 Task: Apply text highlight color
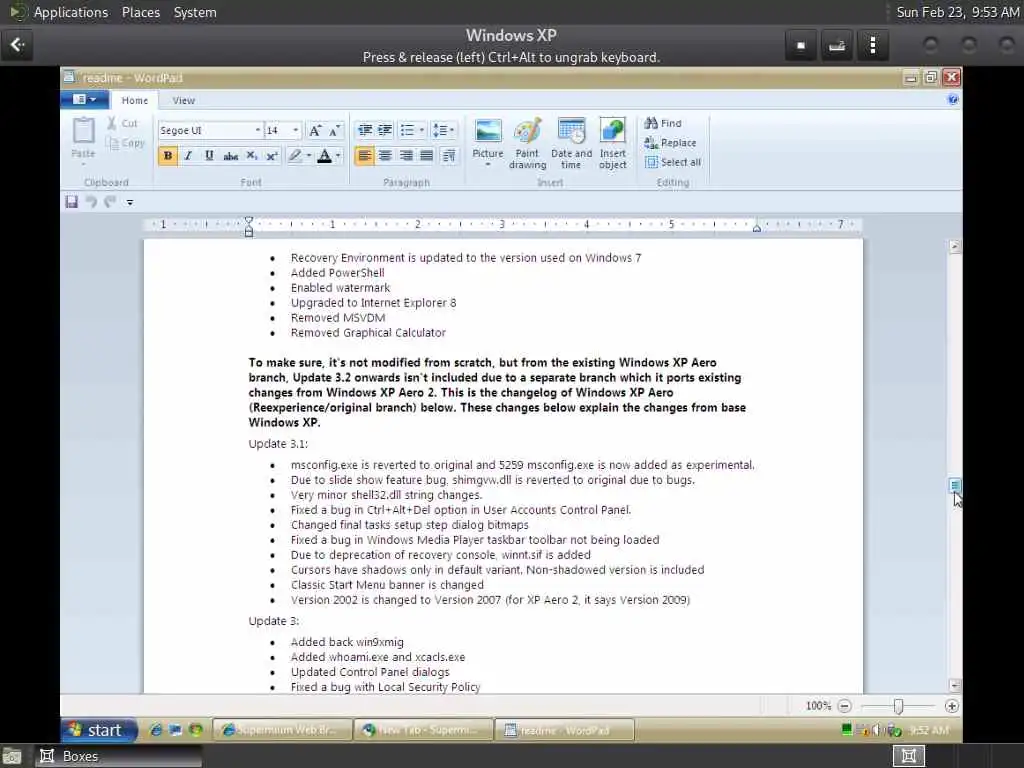pos(295,156)
